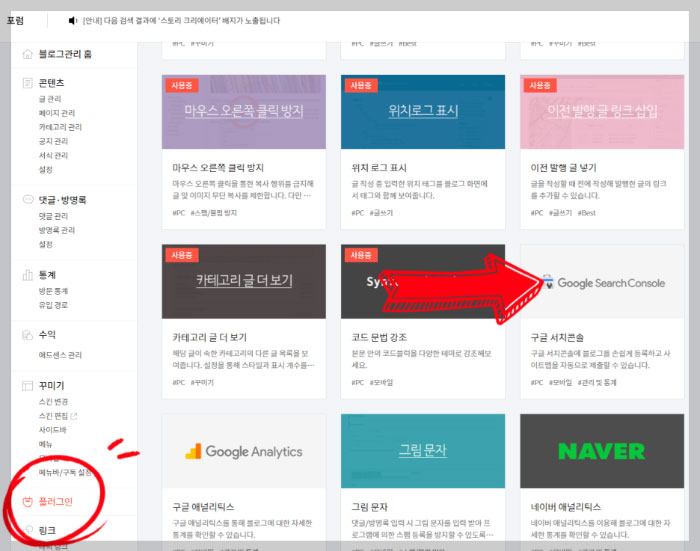Click the 통계 section heading

point(47,275)
